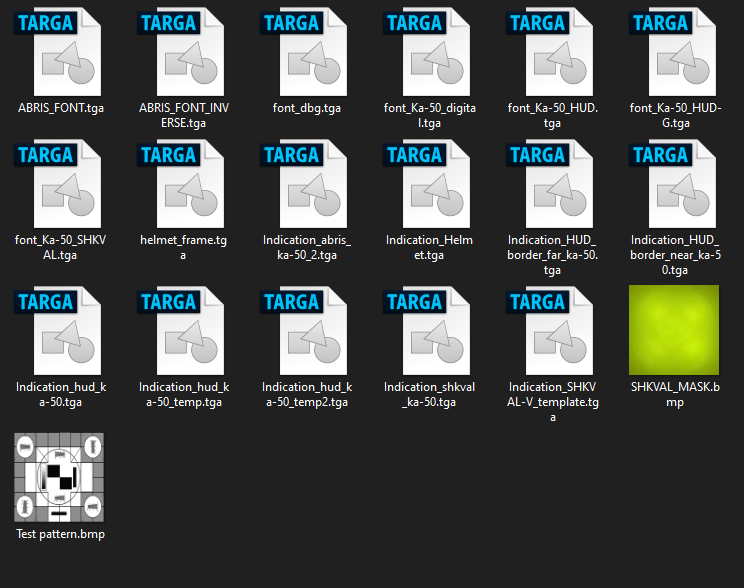Click the font_dbg.tga TARGA icon
744x588 pixels.
coord(304,51)
